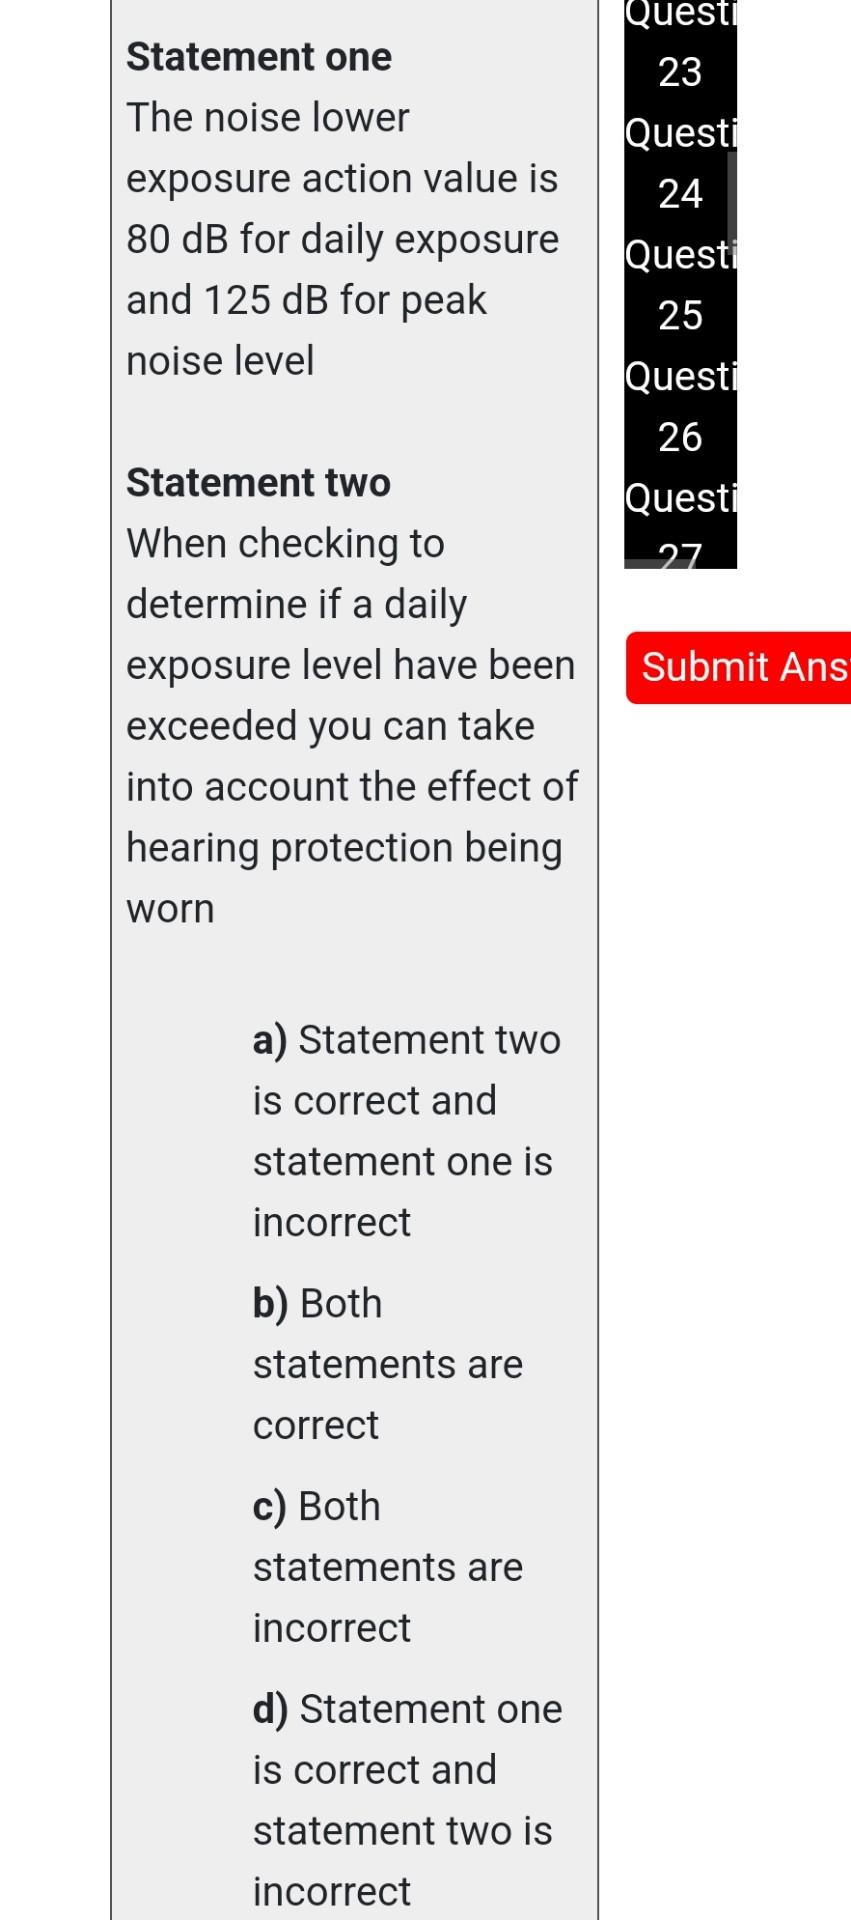The image size is (851, 1920).
Task: Open Question 27 at bottom of list
Action: 678,528
